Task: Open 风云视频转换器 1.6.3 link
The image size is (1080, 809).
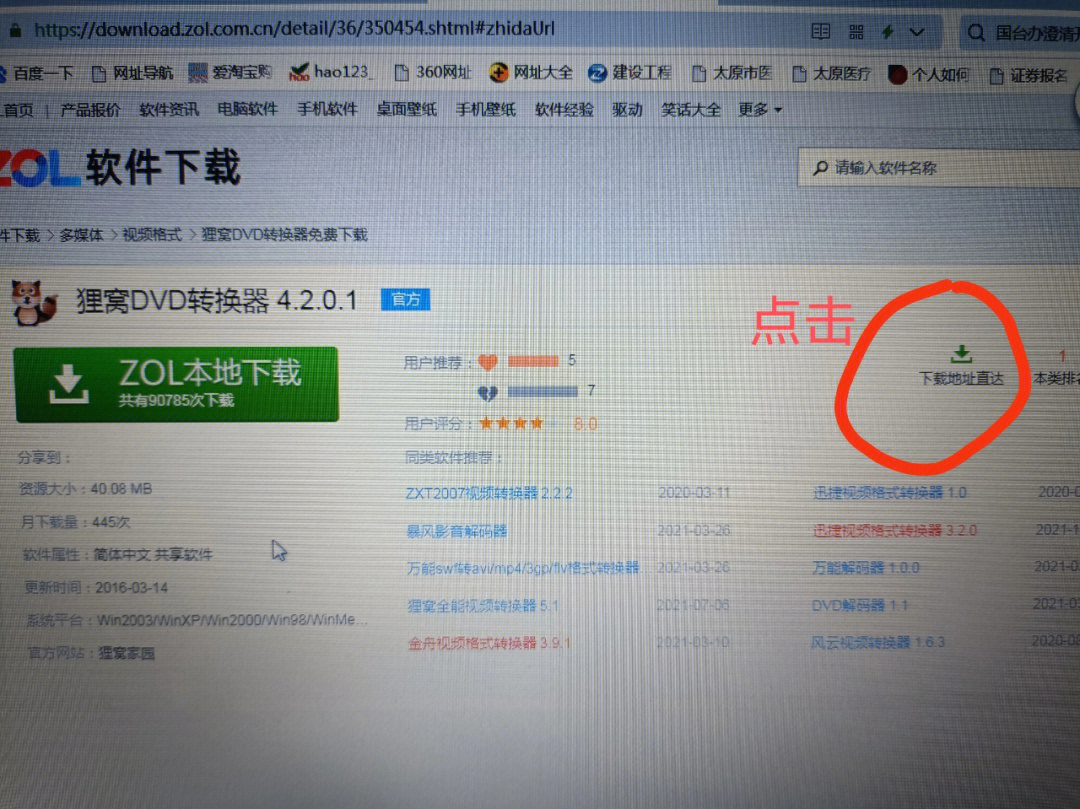Action: [x=878, y=642]
